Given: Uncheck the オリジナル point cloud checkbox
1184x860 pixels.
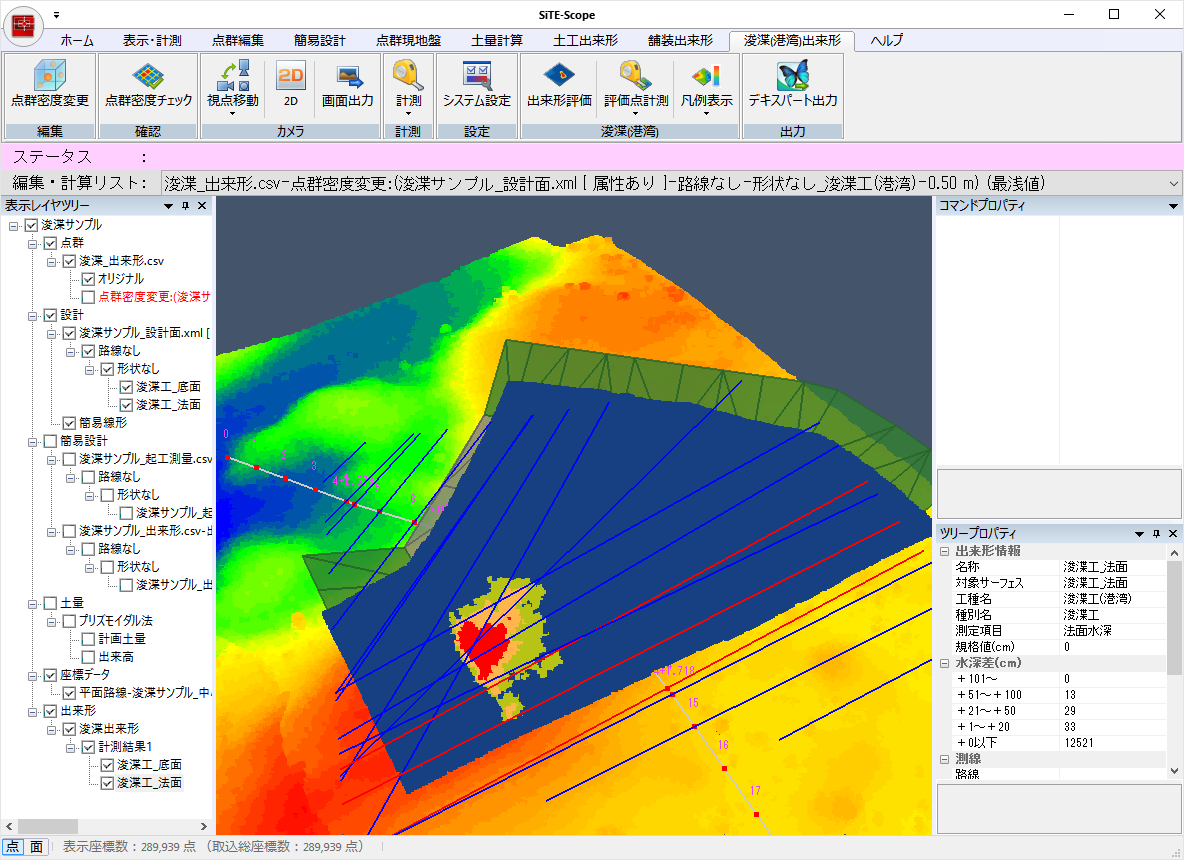Looking at the screenshot, I should 88,279.
